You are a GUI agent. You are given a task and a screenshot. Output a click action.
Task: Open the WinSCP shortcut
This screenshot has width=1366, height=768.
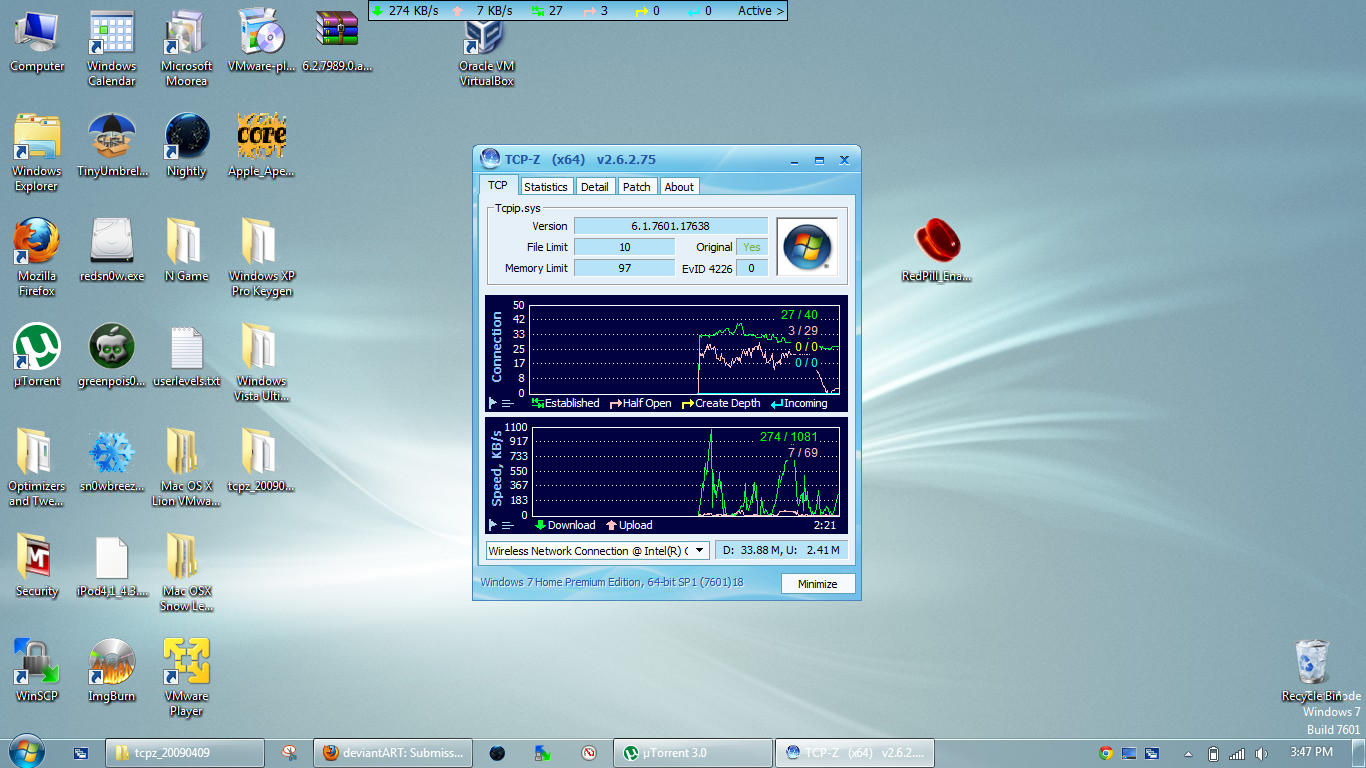coord(37,671)
